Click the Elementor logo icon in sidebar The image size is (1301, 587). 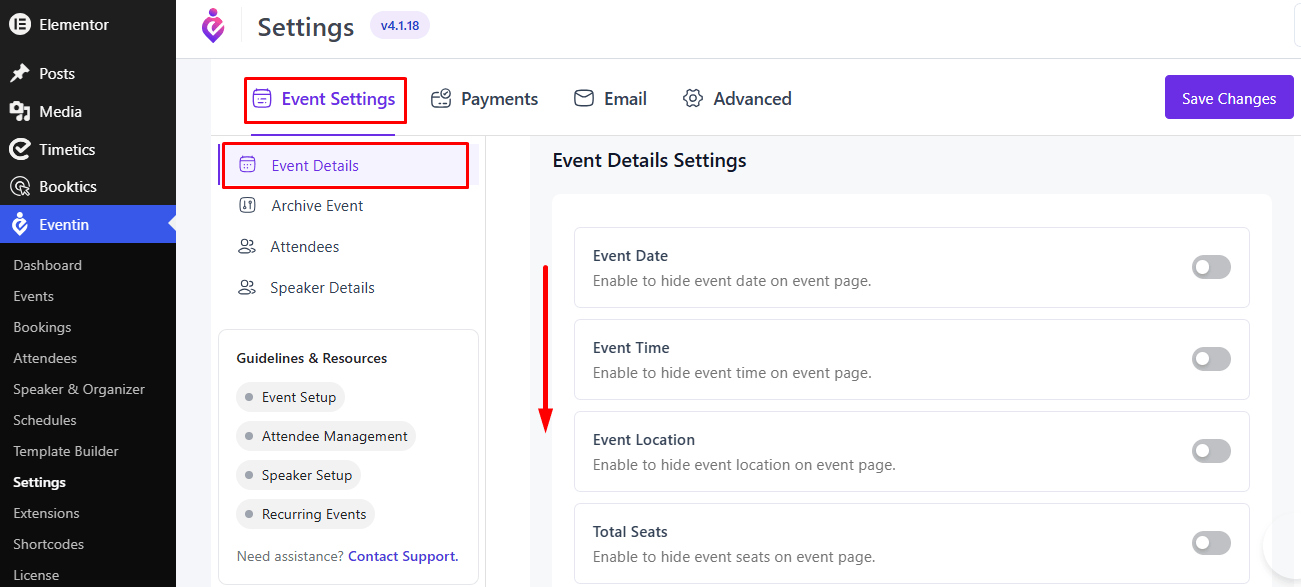[x=20, y=25]
